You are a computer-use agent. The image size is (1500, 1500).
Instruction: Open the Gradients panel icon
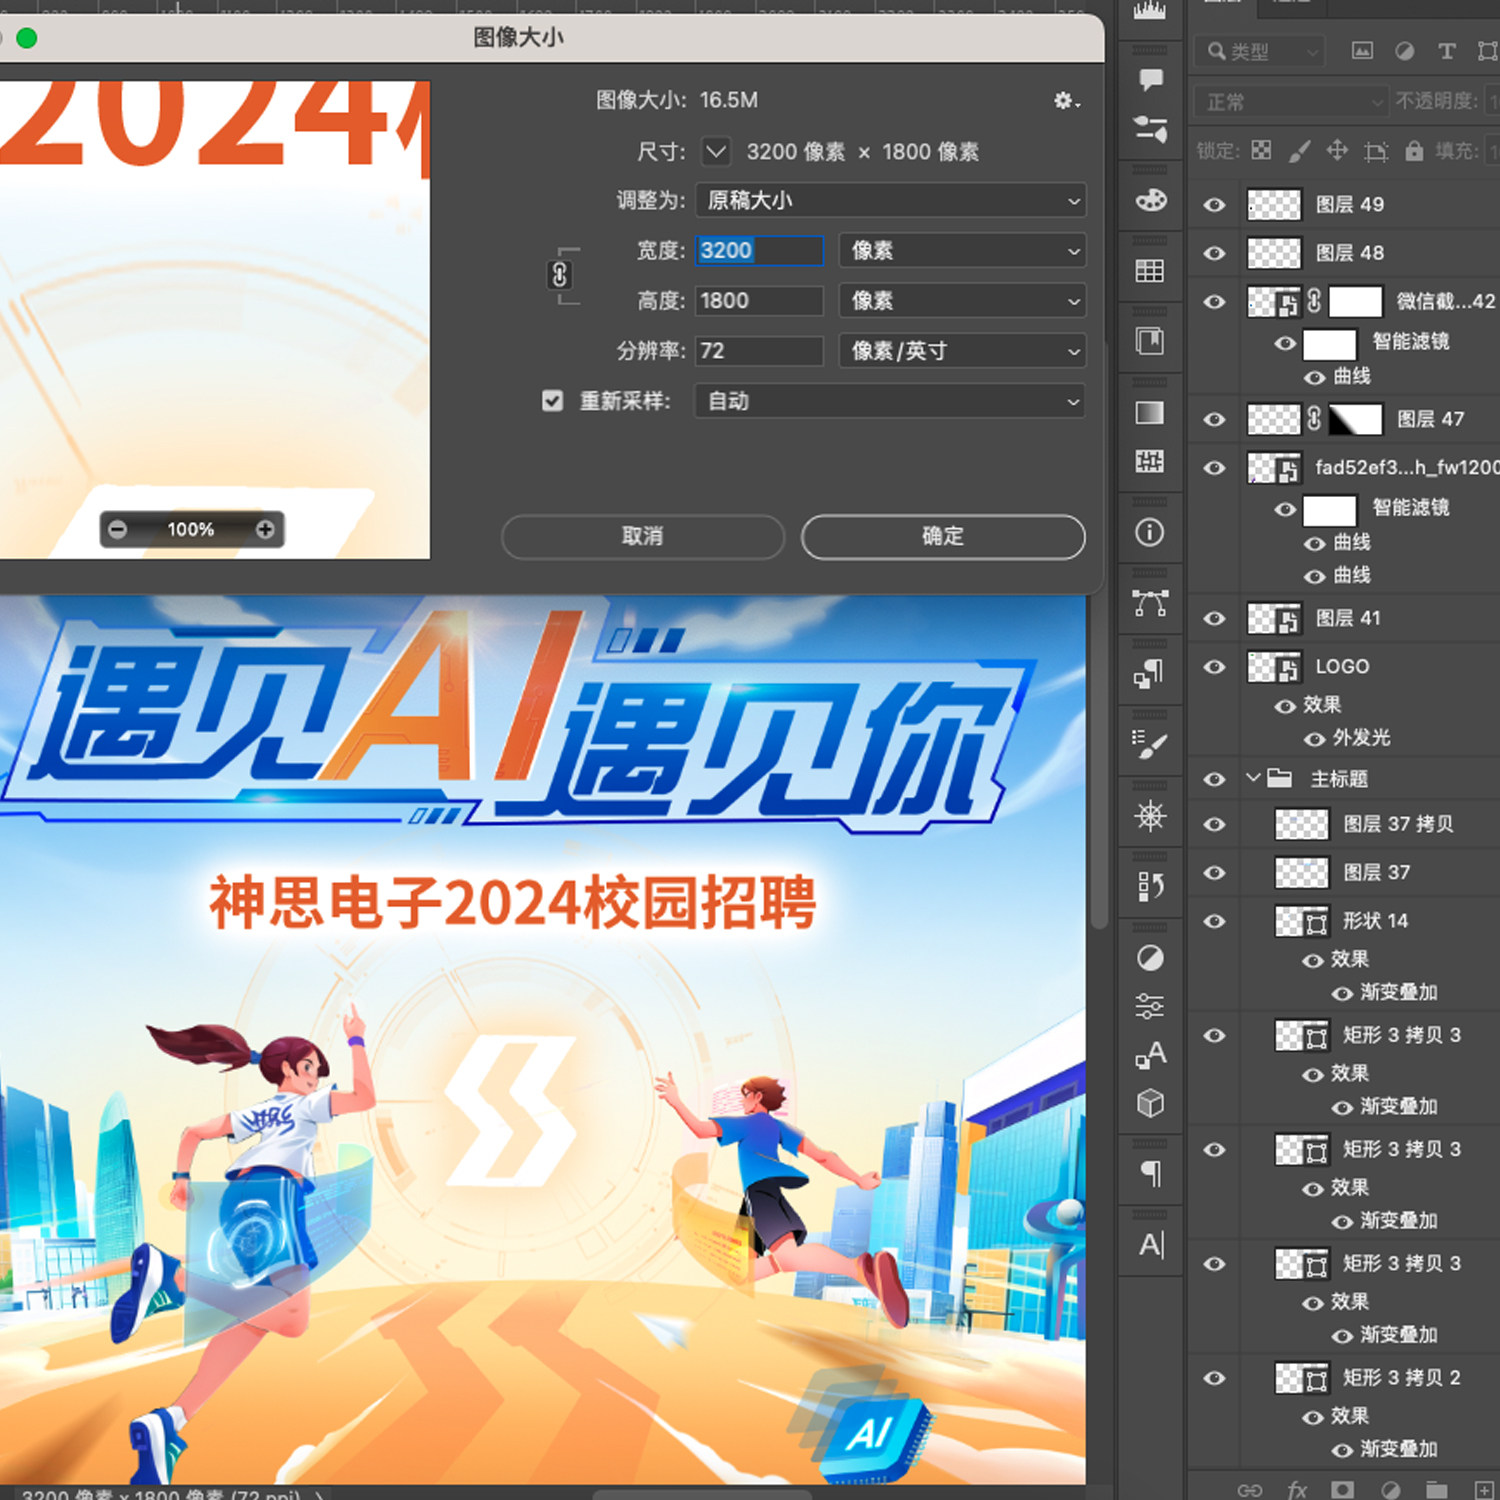tap(1150, 413)
